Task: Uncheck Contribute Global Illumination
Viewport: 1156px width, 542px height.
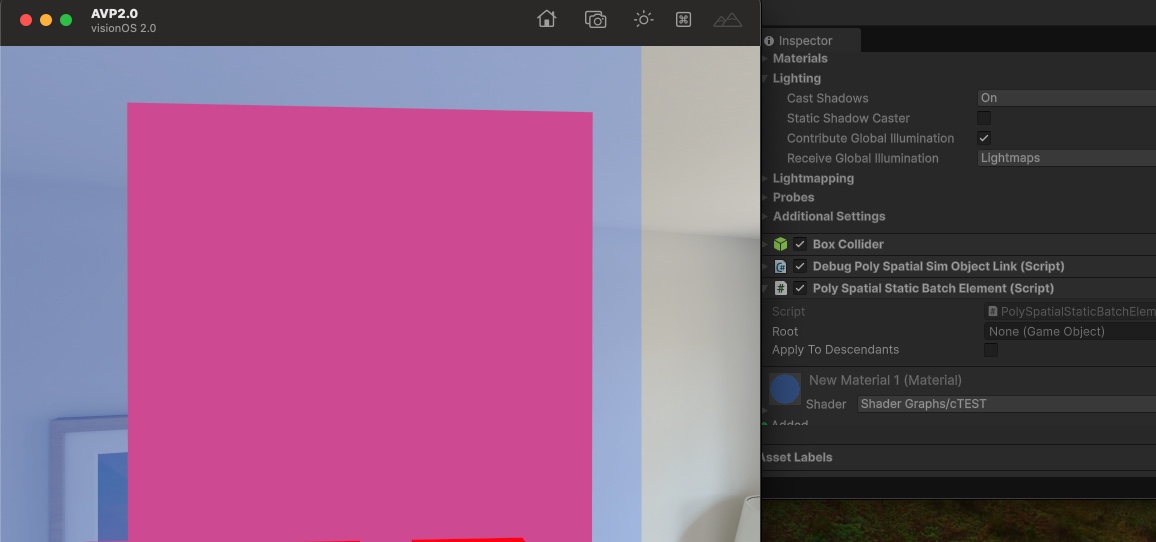Action: (x=983, y=138)
